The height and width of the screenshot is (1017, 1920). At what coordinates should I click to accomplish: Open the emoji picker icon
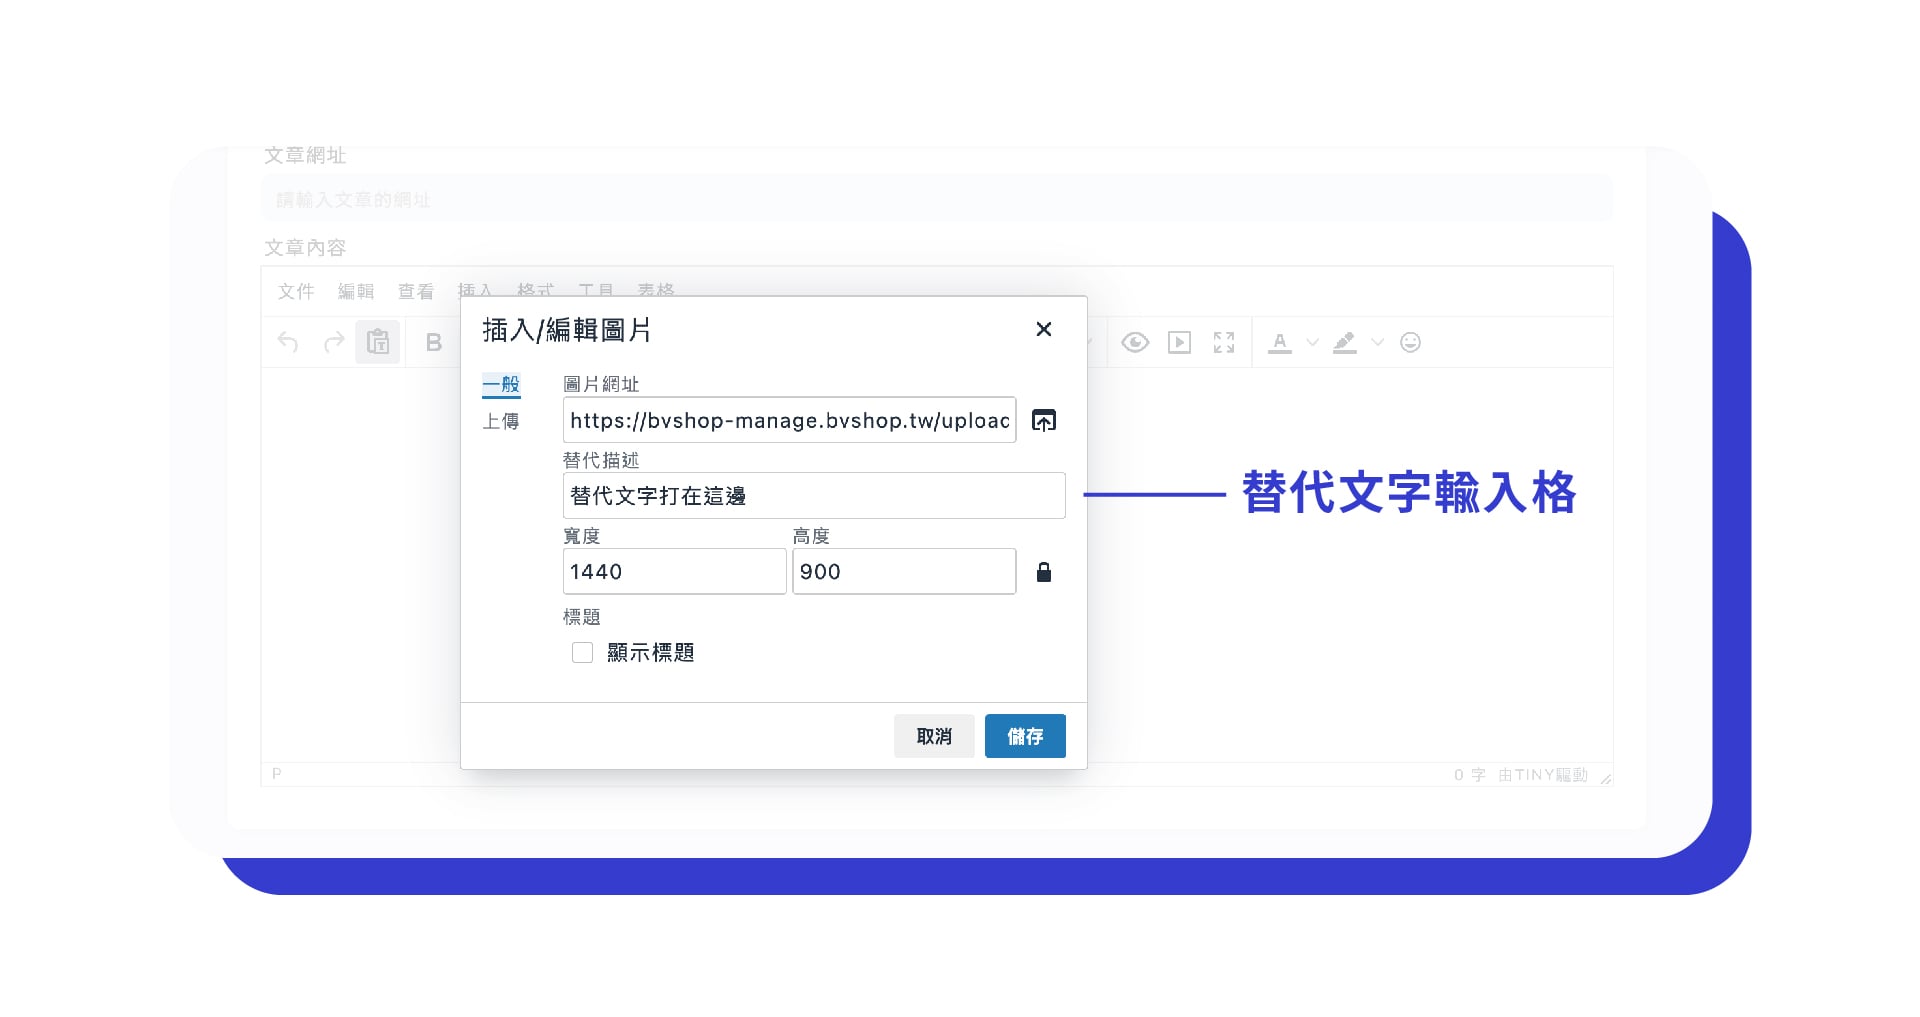[x=1411, y=343]
